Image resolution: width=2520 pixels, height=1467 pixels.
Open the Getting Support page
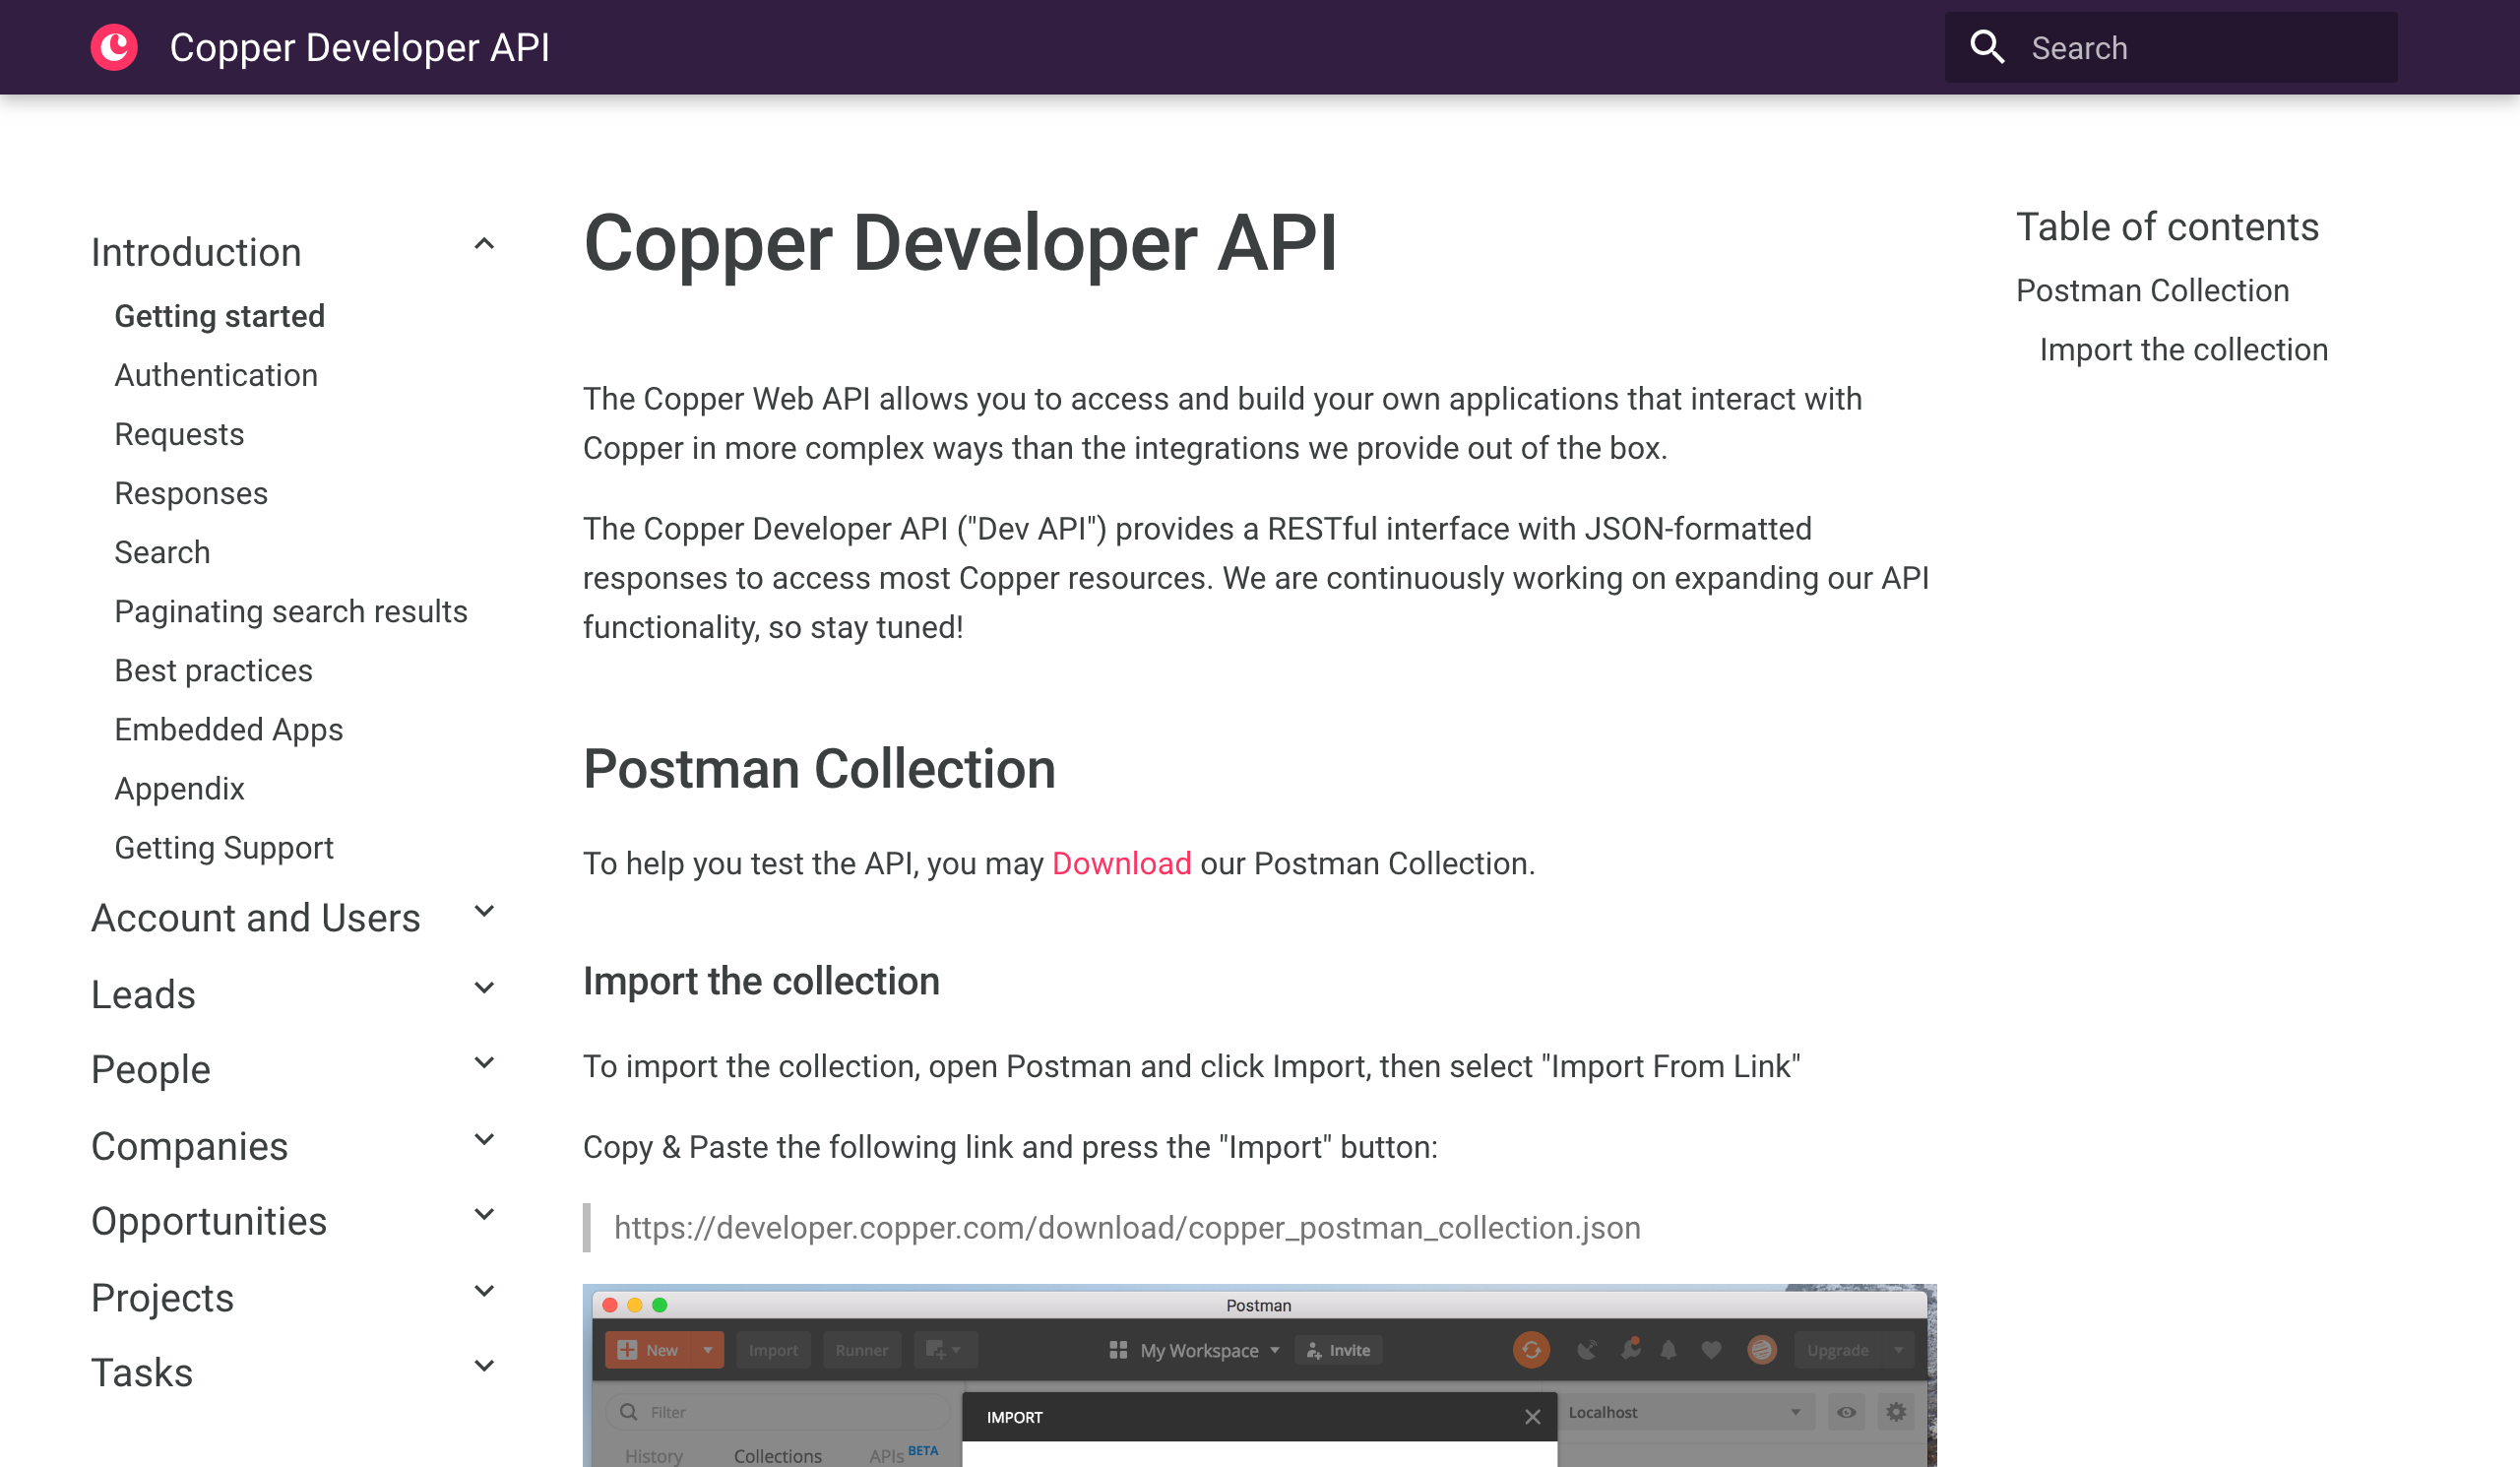tap(224, 847)
